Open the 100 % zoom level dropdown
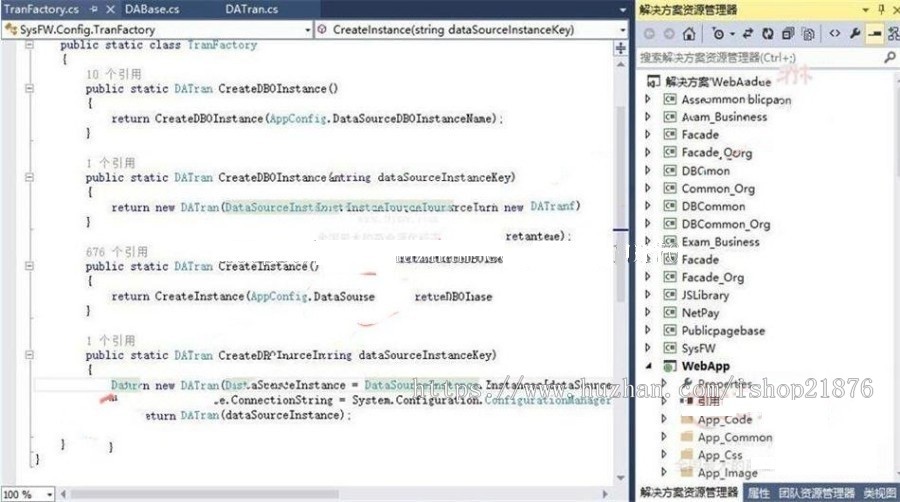 (49, 495)
